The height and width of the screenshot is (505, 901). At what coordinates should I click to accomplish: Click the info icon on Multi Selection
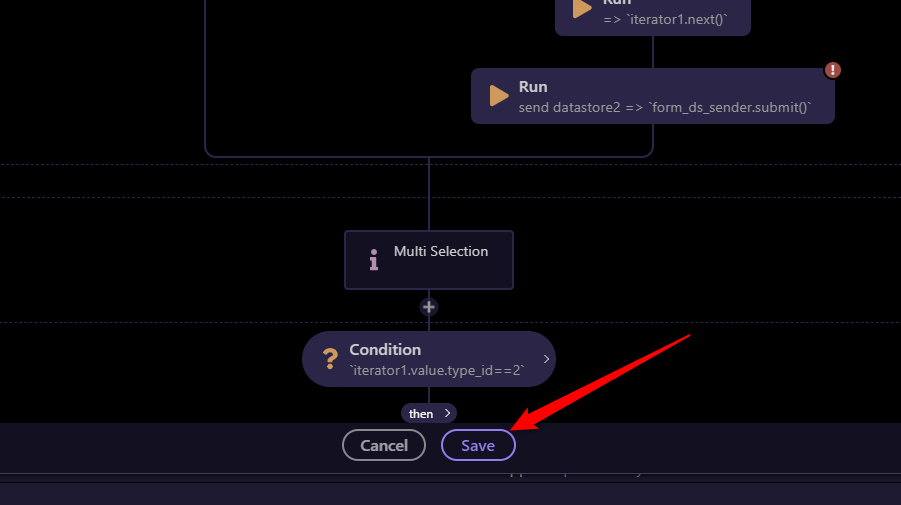[x=374, y=261]
